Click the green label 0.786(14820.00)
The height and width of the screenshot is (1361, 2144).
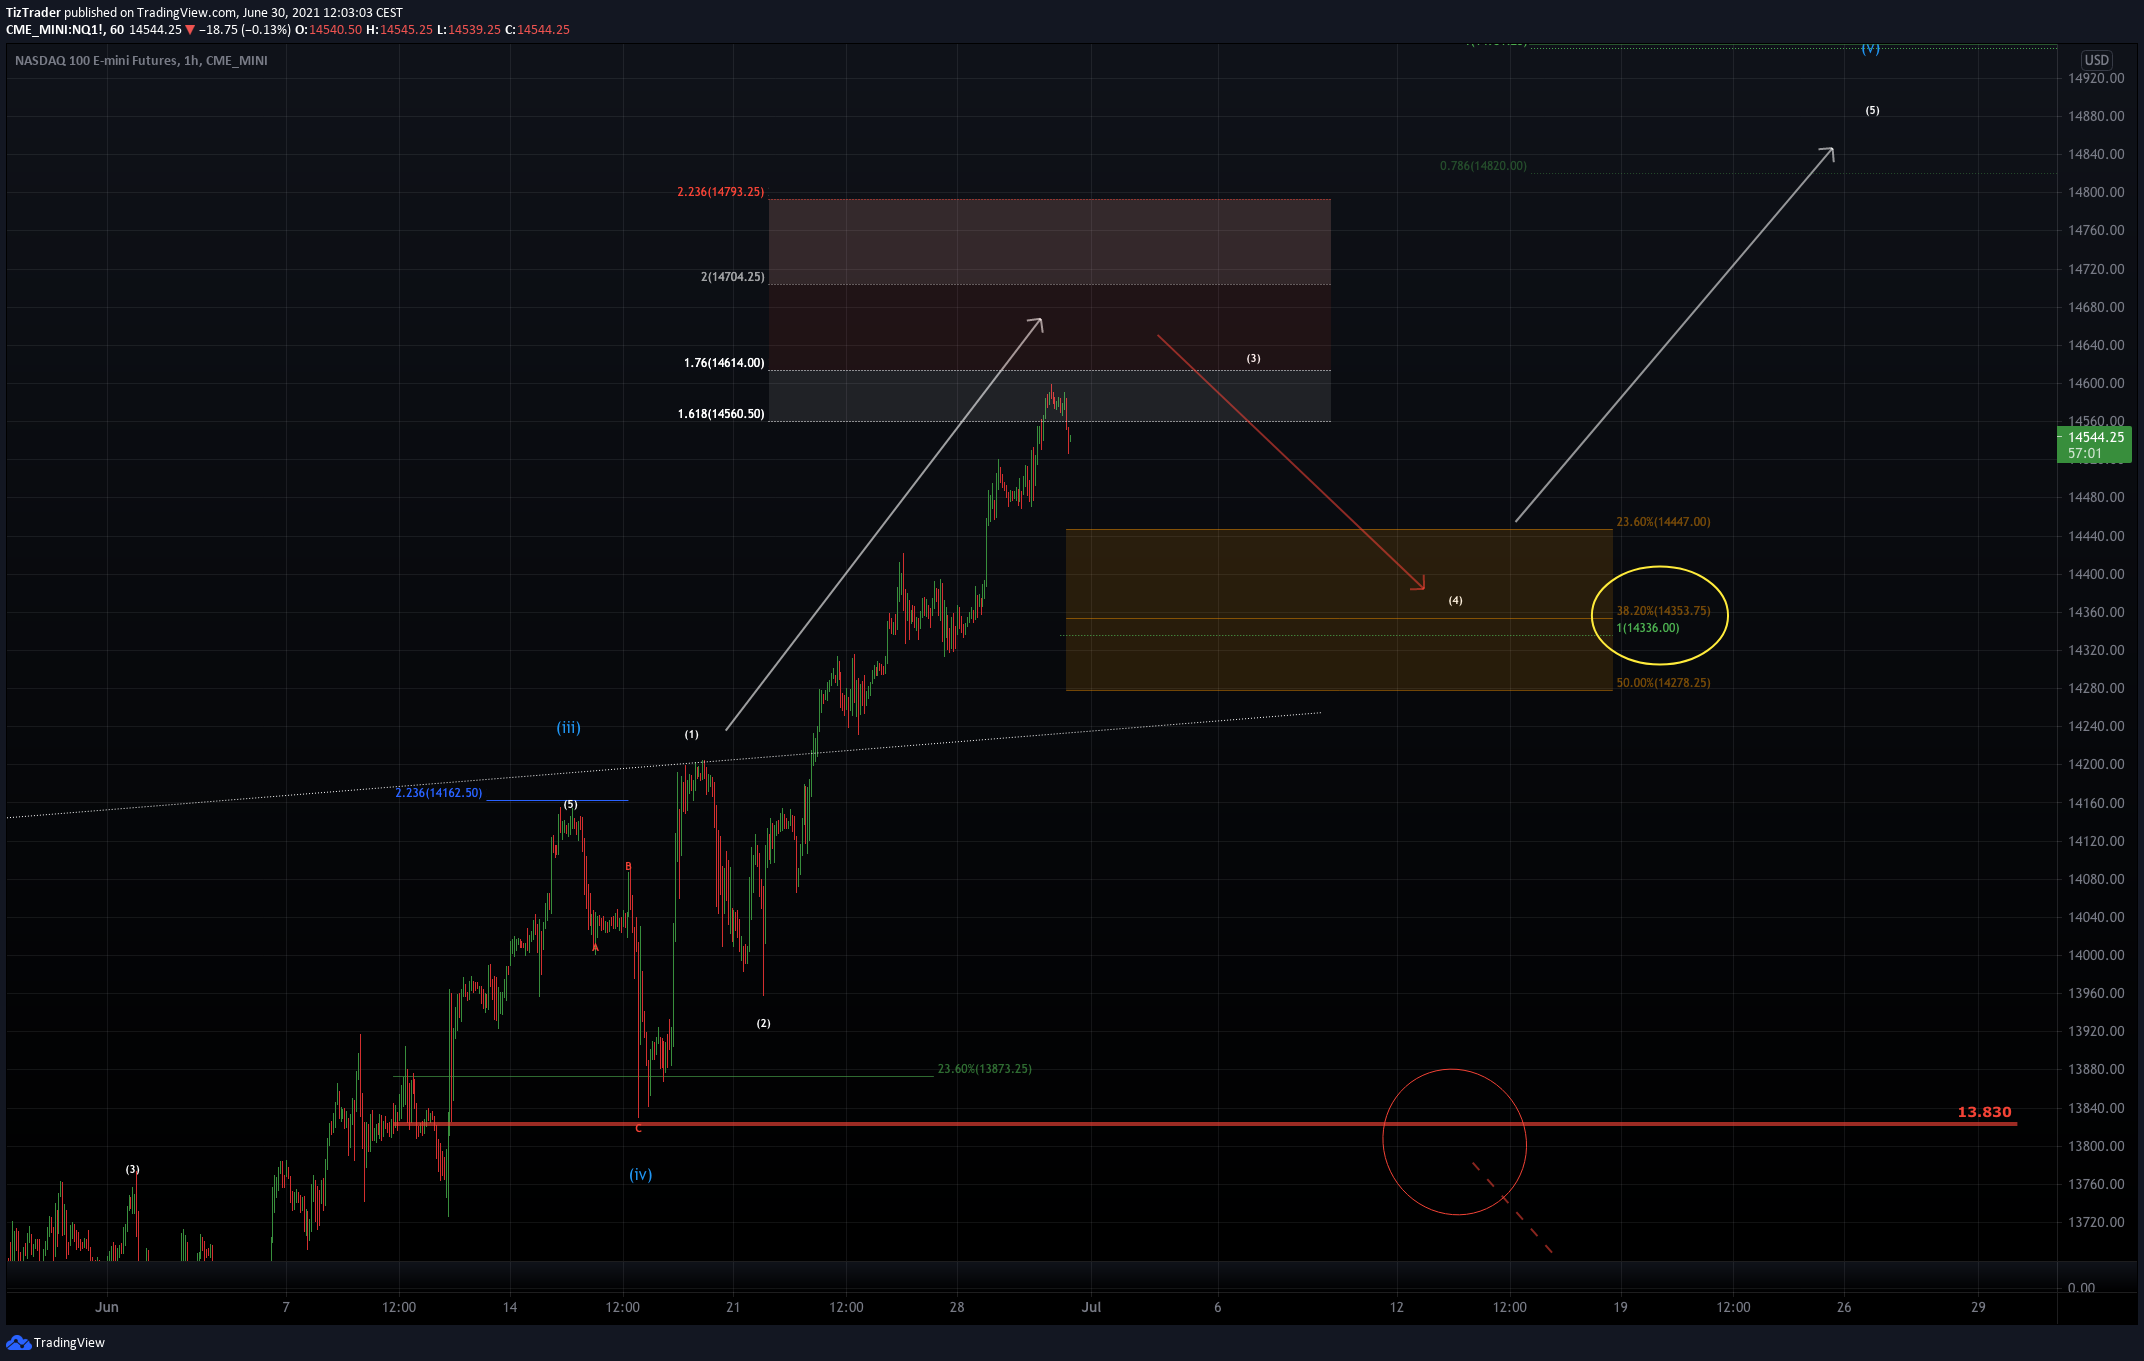(1483, 166)
